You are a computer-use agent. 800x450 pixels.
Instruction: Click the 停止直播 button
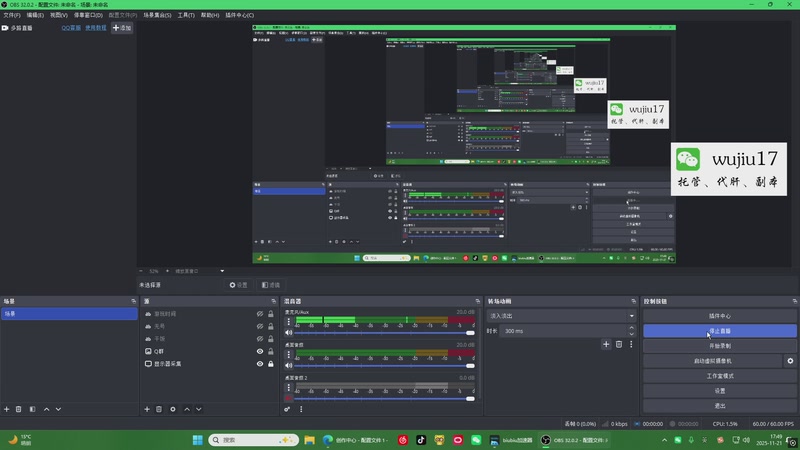point(719,331)
